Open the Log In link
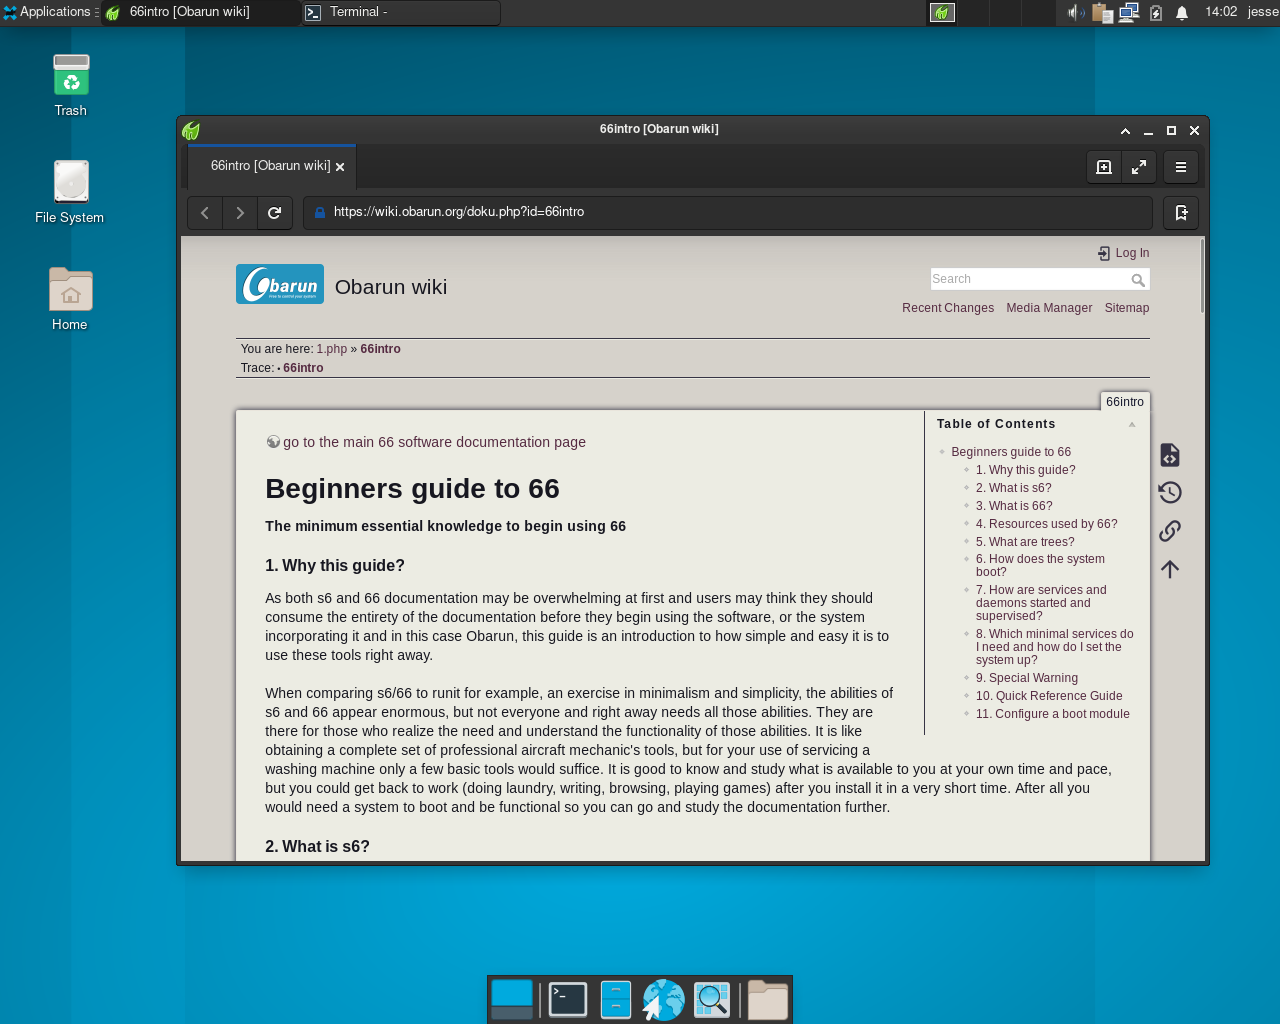 [1123, 253]
